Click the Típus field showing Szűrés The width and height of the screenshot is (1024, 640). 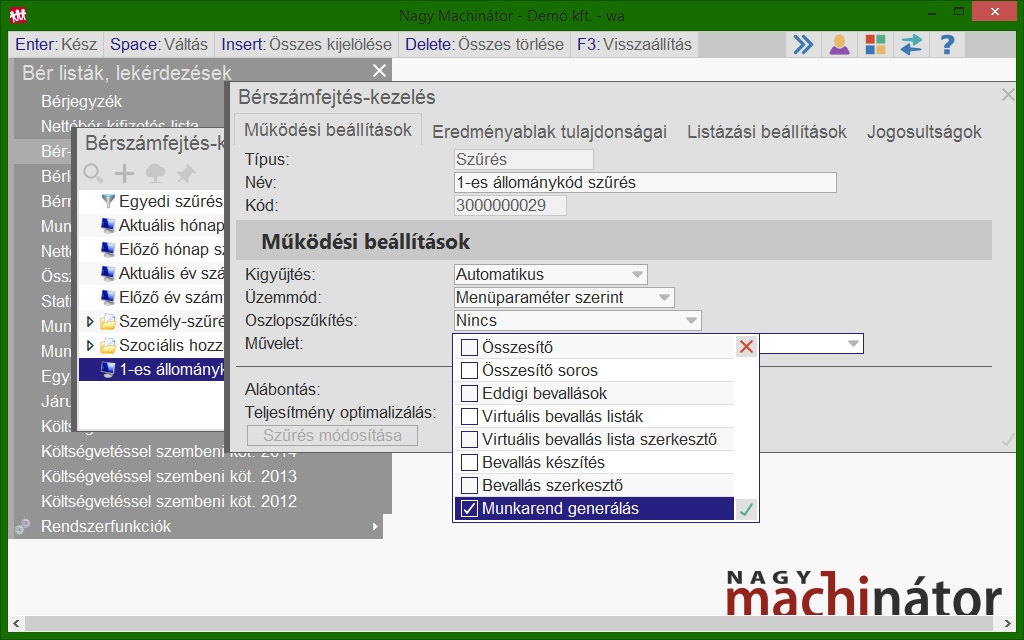524,159
